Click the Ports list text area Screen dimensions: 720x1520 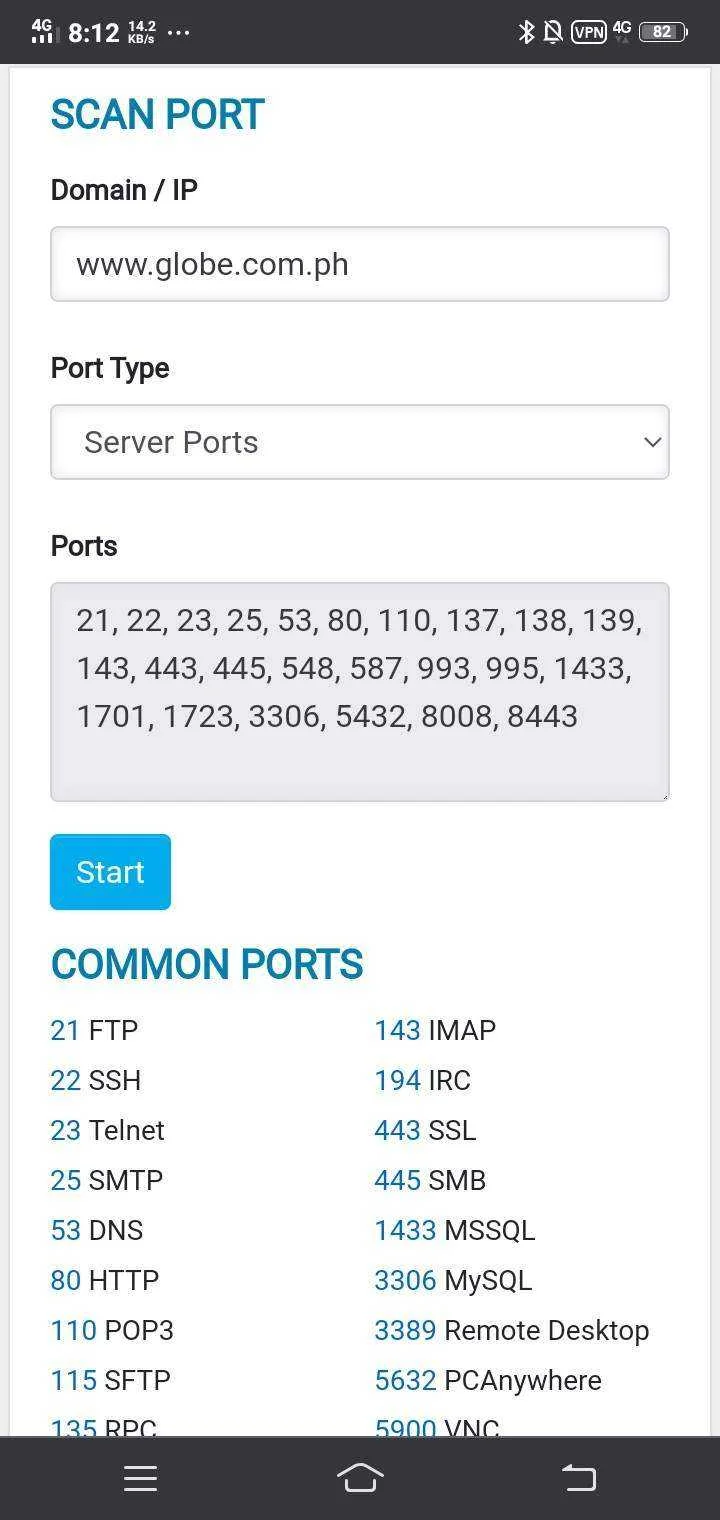(x=360, y=692)
